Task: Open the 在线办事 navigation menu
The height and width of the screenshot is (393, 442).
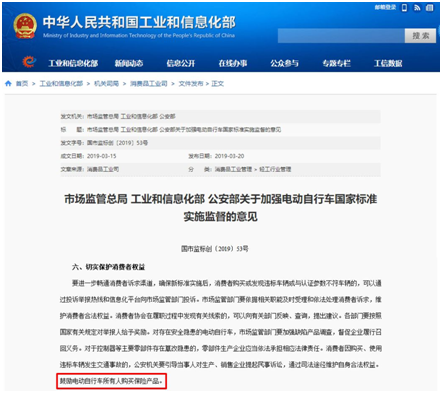Action: (x=233, y=63)
